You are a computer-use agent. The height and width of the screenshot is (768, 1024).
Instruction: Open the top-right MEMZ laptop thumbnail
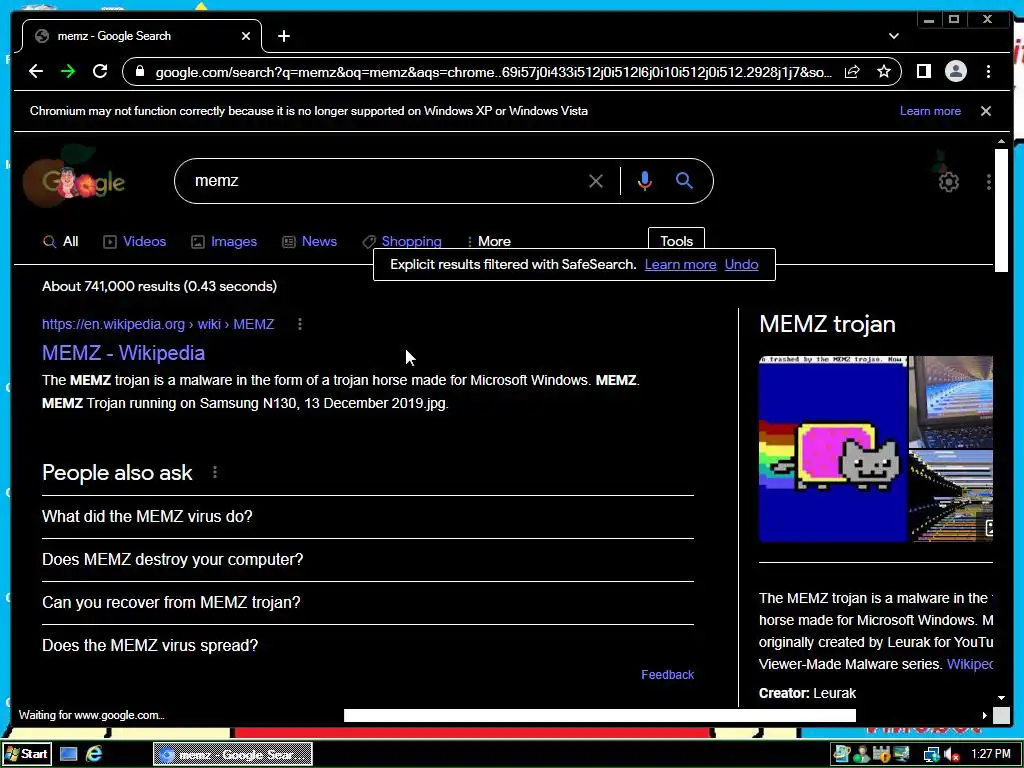951,402
